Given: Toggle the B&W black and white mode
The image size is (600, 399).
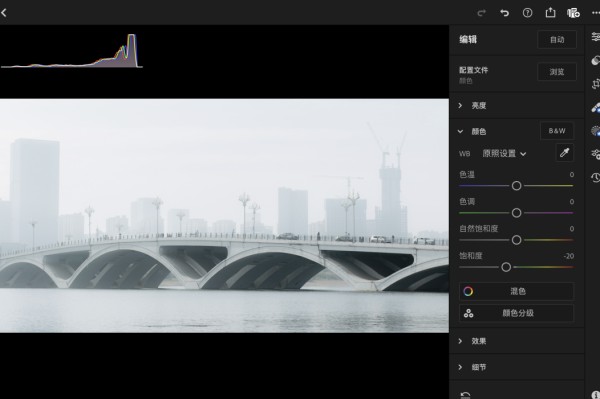Looking at the screenshot, I should pyautogui.click(x=557, y=131).
